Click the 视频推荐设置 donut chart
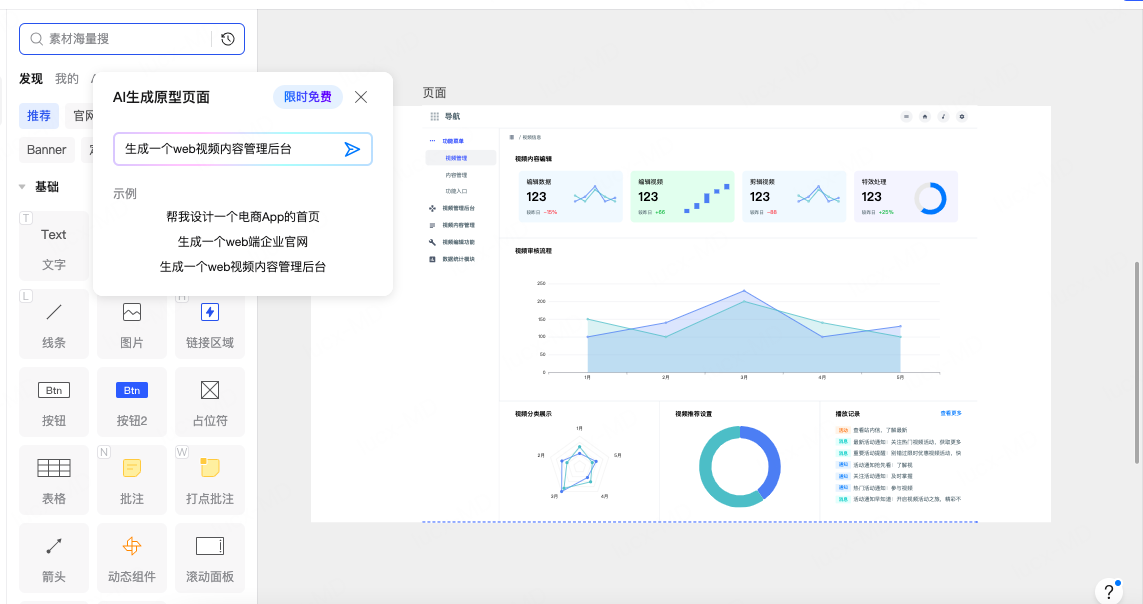This screenshot has width=1143, height=604. 740,467
